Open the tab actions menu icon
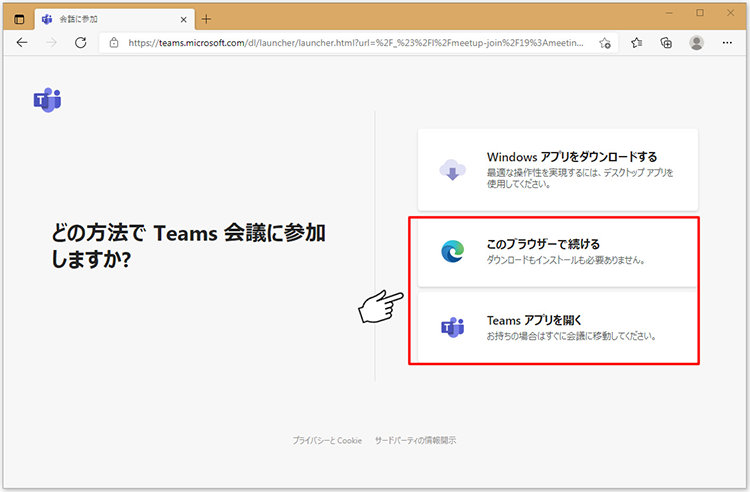This screenshot has height=492, width=750. click(19, 19)
